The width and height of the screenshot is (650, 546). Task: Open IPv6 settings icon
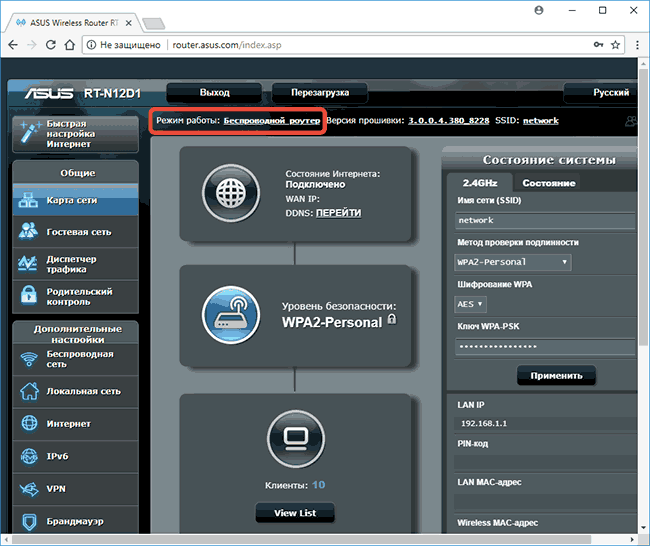pos(29,456)
